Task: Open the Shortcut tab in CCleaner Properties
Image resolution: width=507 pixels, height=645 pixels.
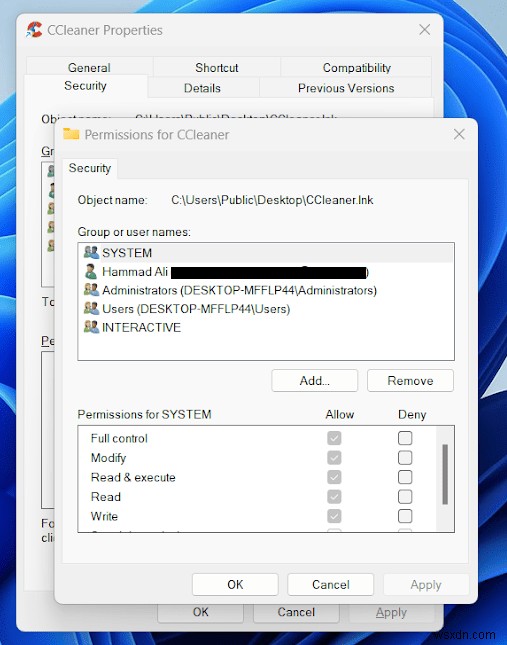Action: click(x=217, y=67)
